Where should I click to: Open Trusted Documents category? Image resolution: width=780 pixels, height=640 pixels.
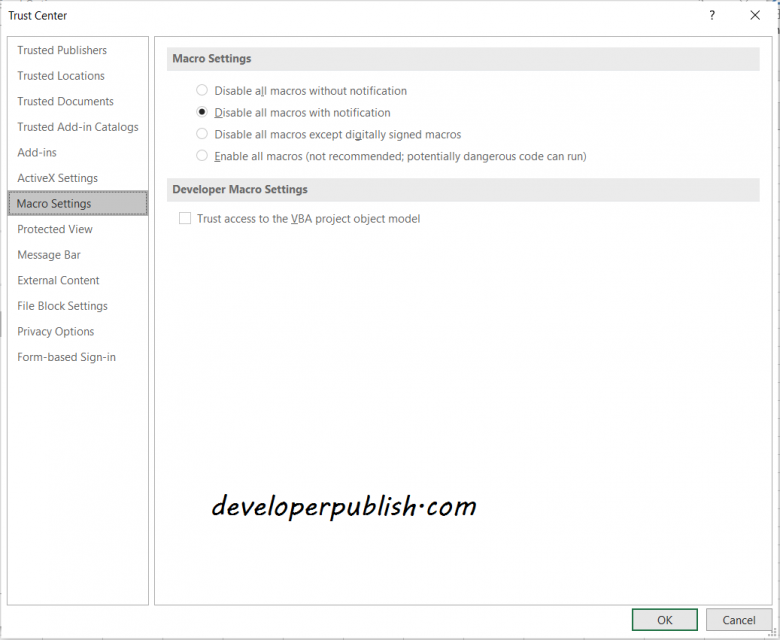click(x=65, y=101)
